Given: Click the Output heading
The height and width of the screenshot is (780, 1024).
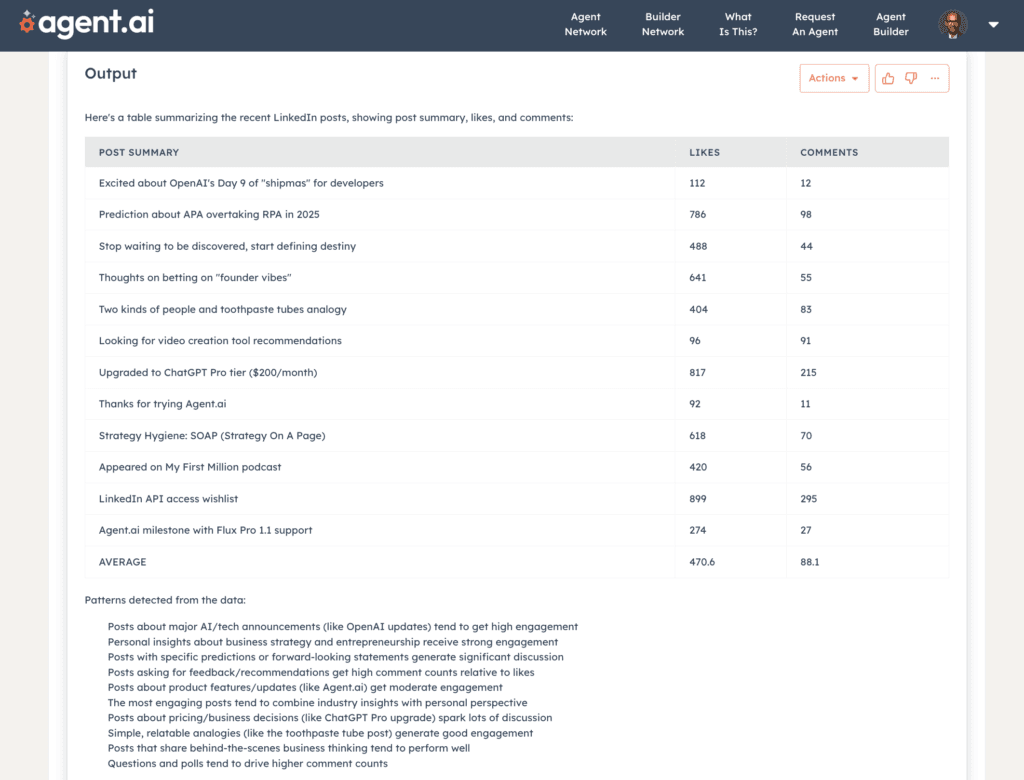Looking at the screenshot, I should click(x=110, y=74).
